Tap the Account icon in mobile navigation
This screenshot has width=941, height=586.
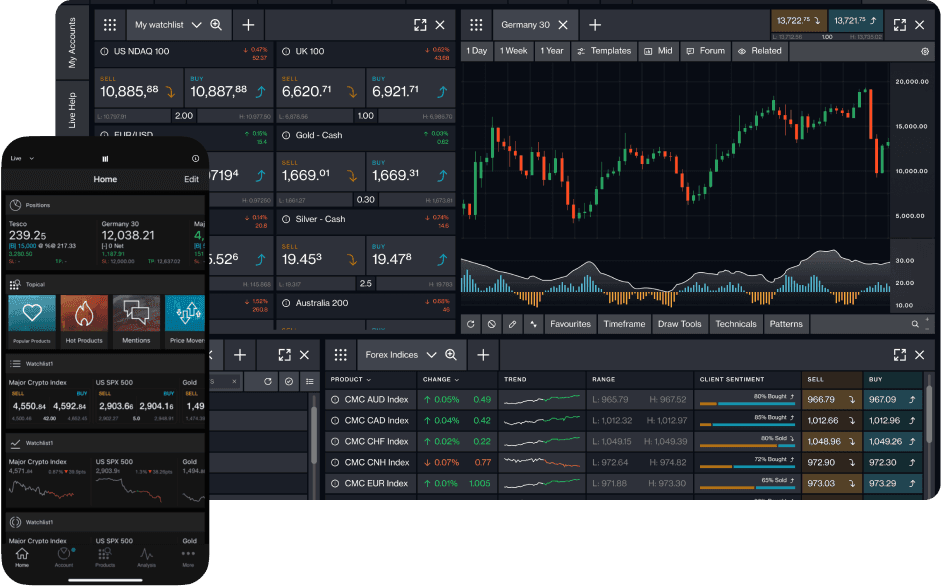coord(64,555)
